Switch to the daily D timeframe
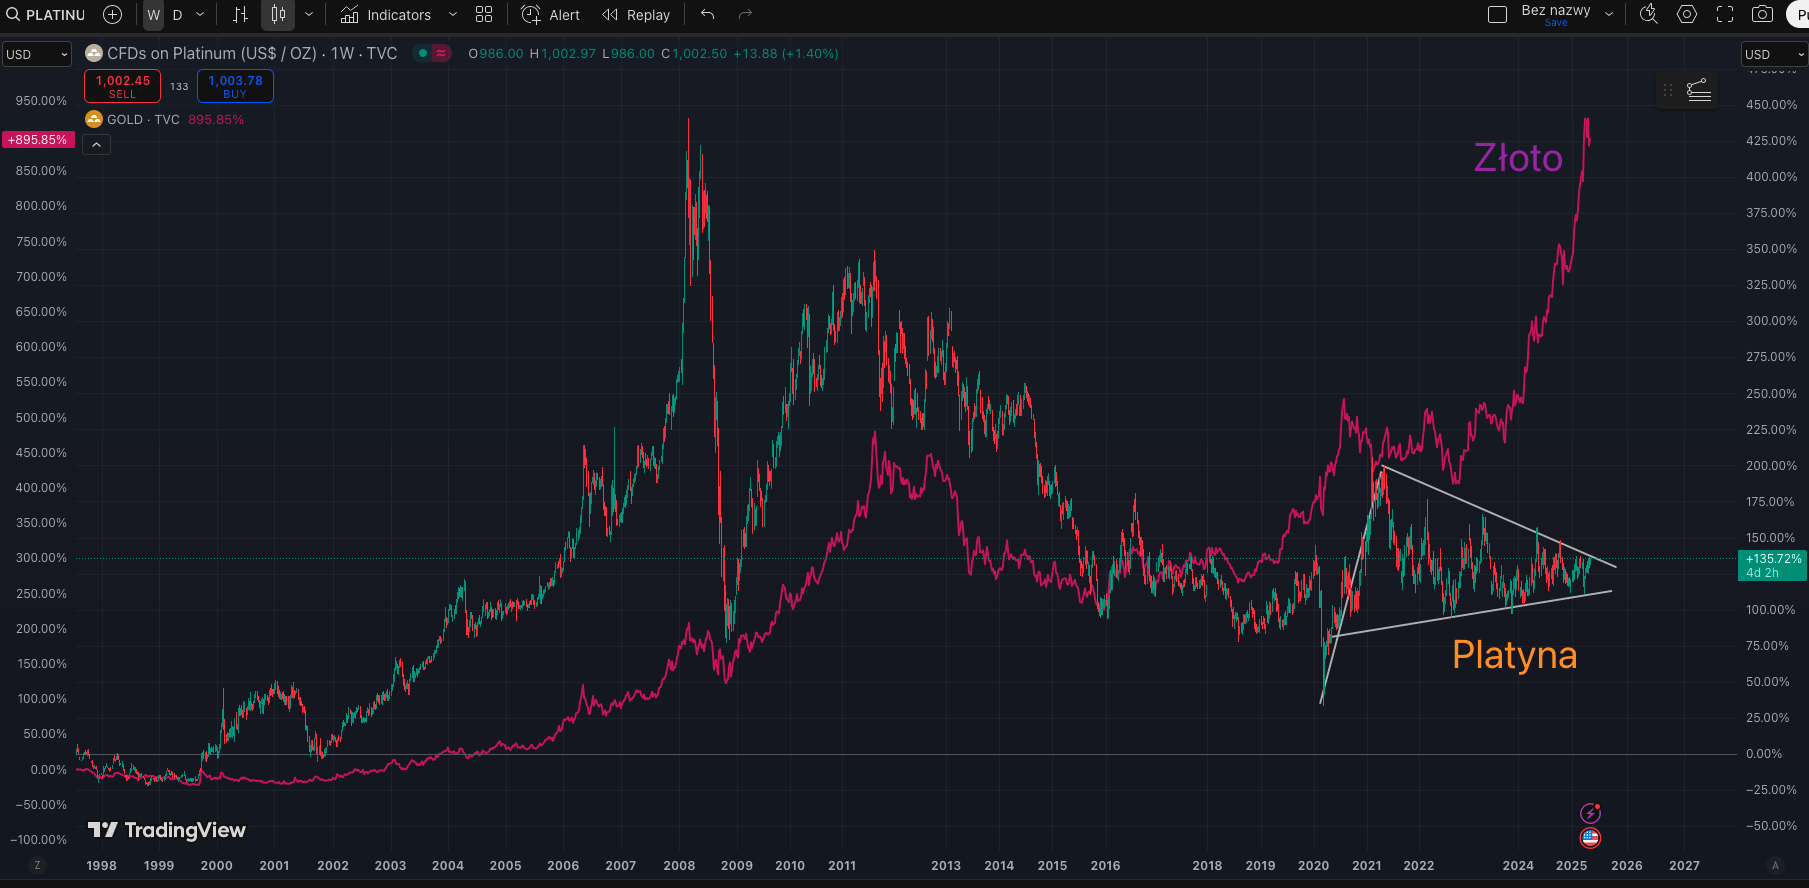The width and height of the screenshot is (1809, 888). tap(178, 15)
